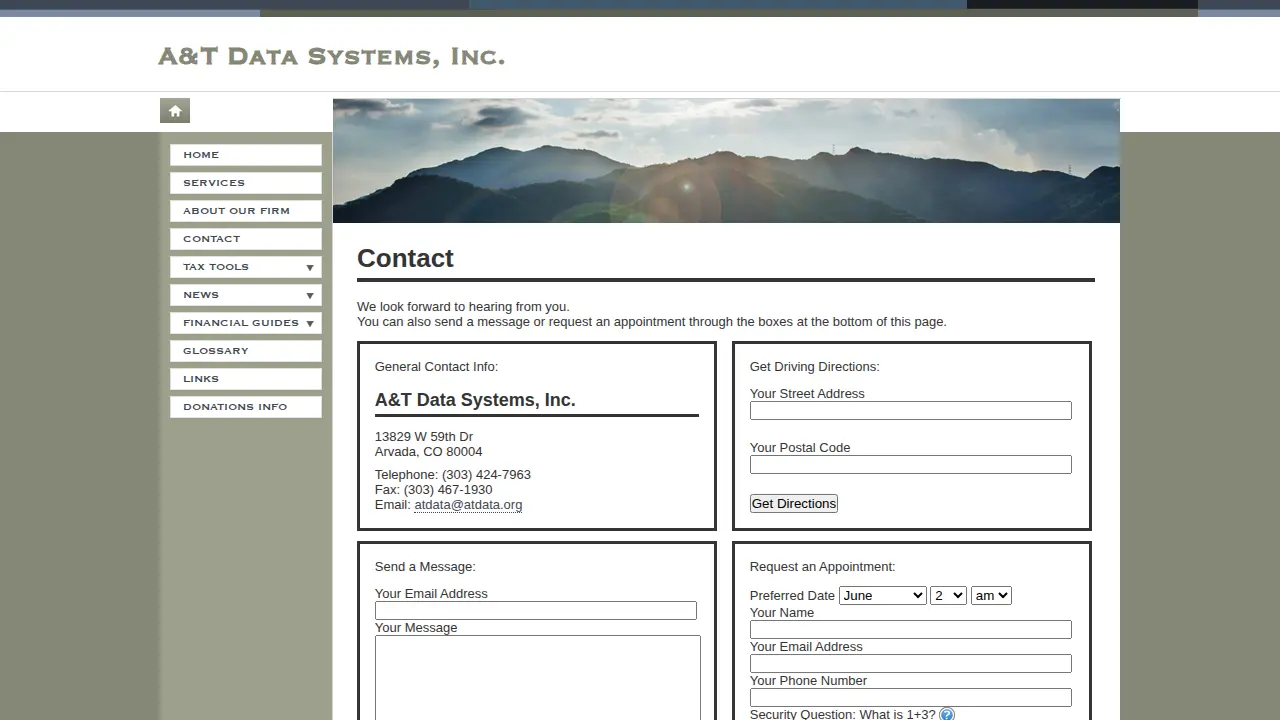
Task: Open the Donations Info page
Action: point(246,407)
